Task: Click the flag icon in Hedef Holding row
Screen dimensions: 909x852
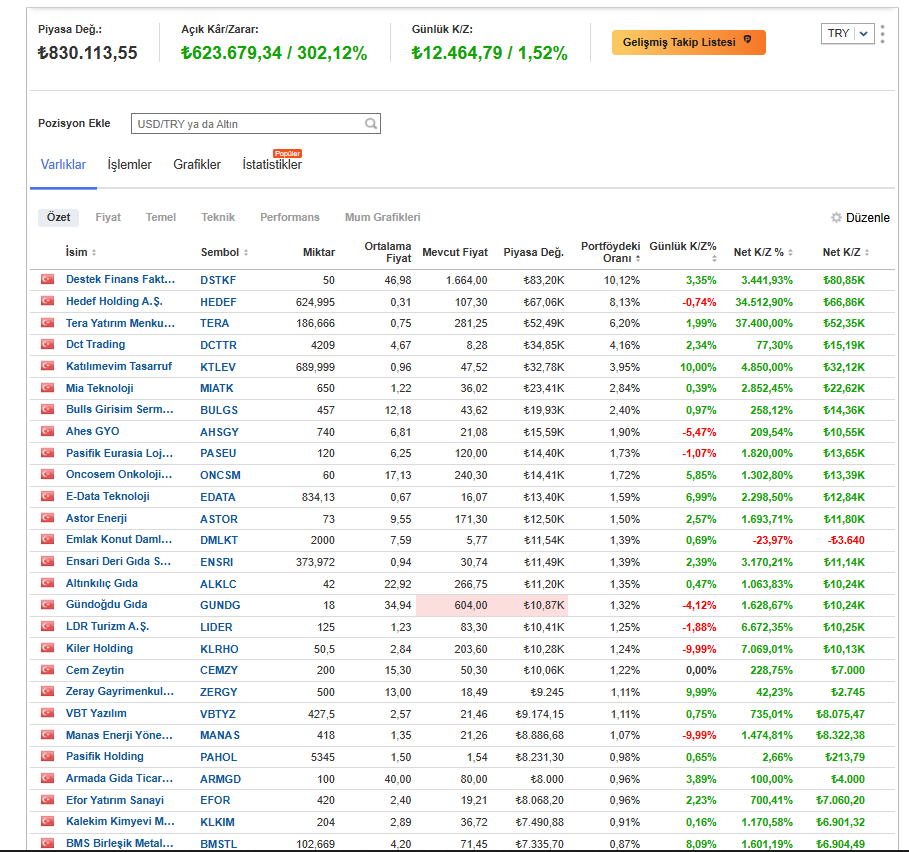Action: 48,301
